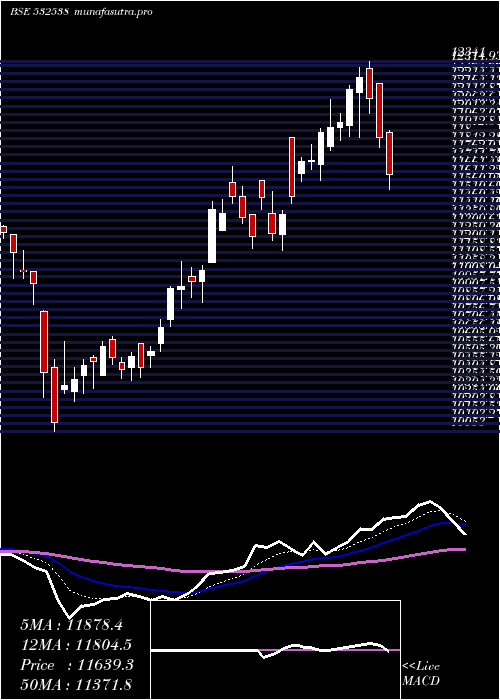This screenshot has width=500, height=700.
Task: Click the '5MA : 11878.4' readout
Action: point(71,625)
